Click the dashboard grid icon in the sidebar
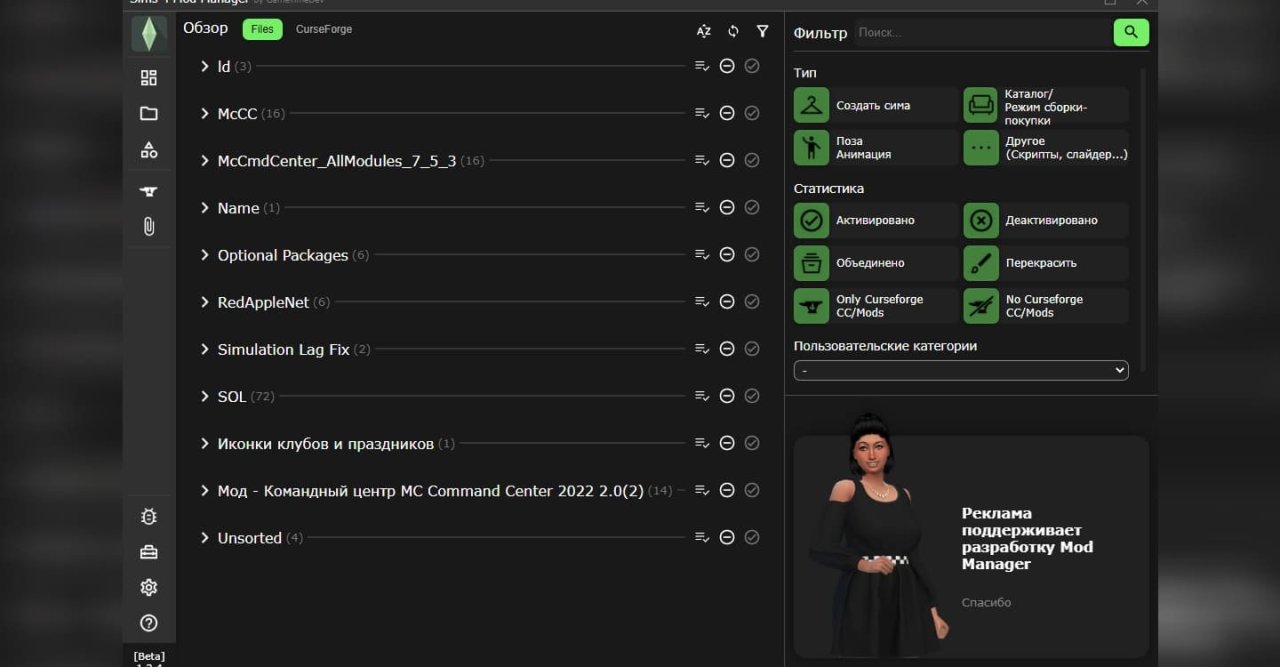The image size is (1280, 667). click(148, 76)
